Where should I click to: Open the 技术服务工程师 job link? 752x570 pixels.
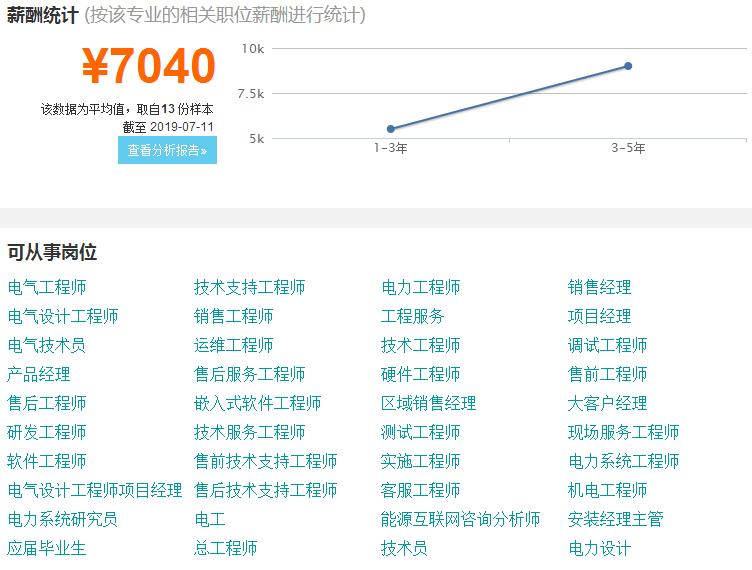(x=249, y=432)
